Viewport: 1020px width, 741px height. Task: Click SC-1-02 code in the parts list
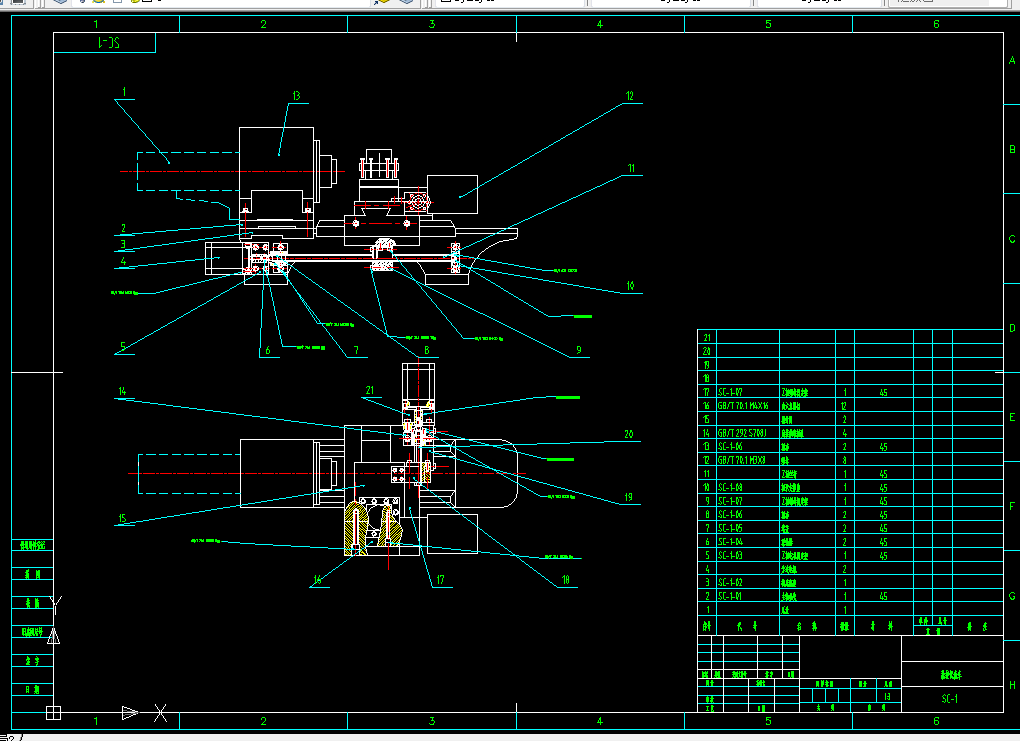[730, 582]
